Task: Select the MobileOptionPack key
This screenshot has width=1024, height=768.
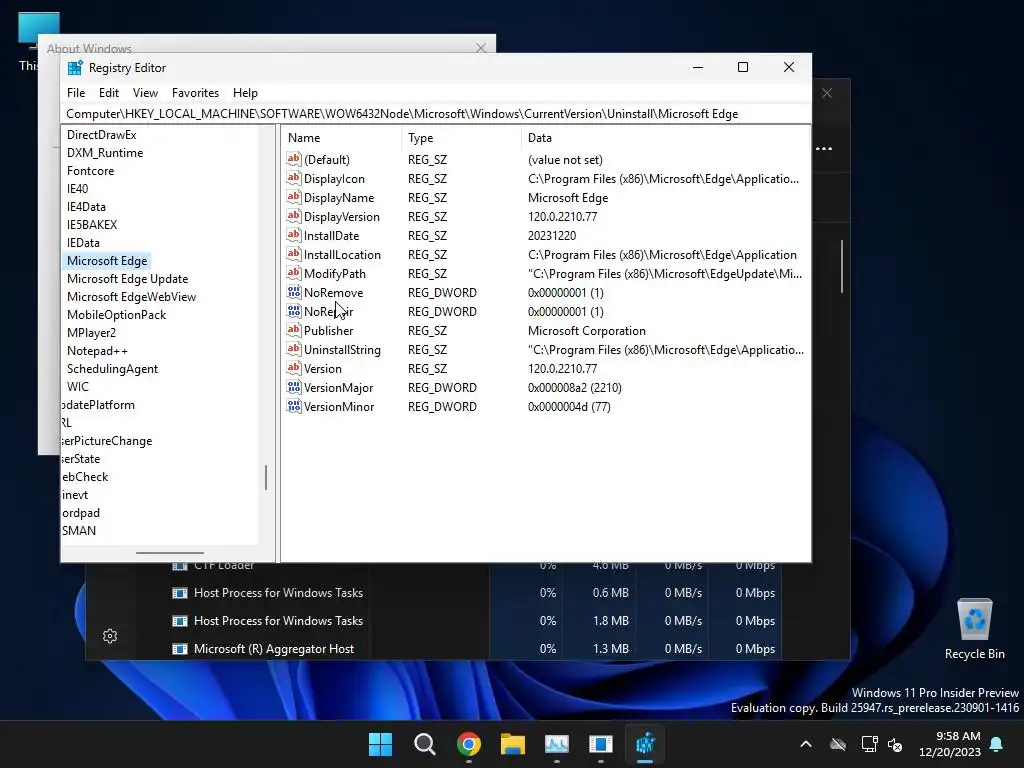Action: coord(116,315)
